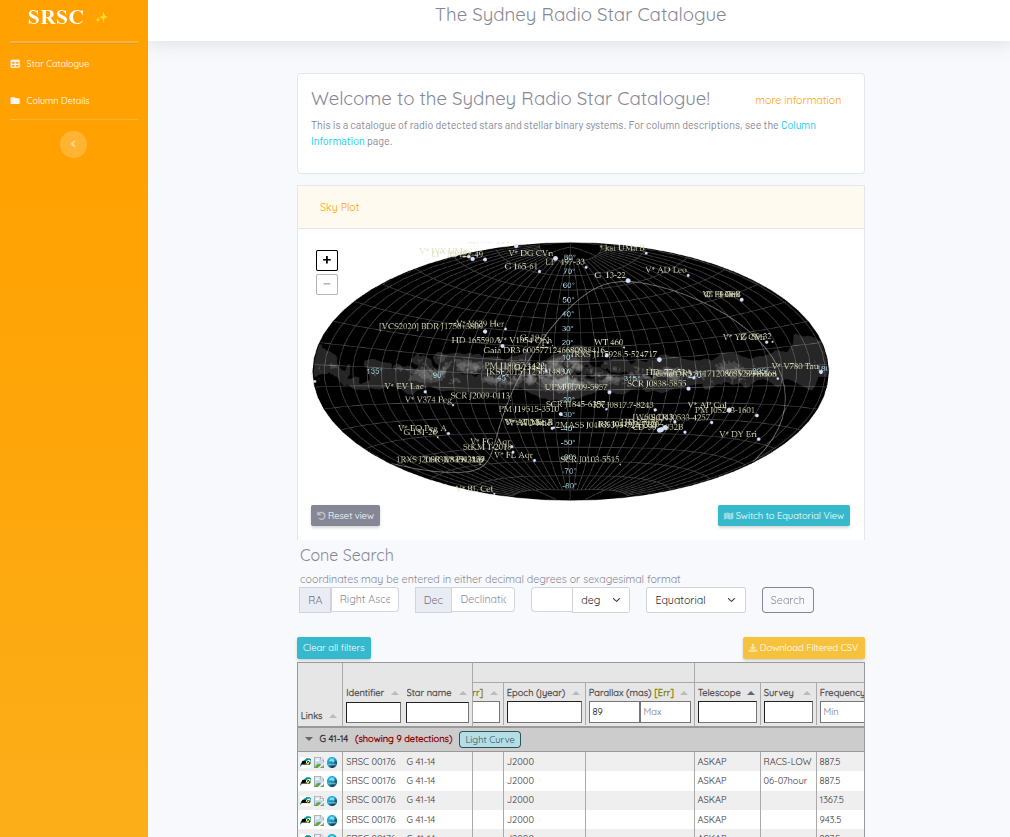Click blue globe icon in 1367.5 row
The width and height of the screenshot is (1010, 837).
pos(332,801)
